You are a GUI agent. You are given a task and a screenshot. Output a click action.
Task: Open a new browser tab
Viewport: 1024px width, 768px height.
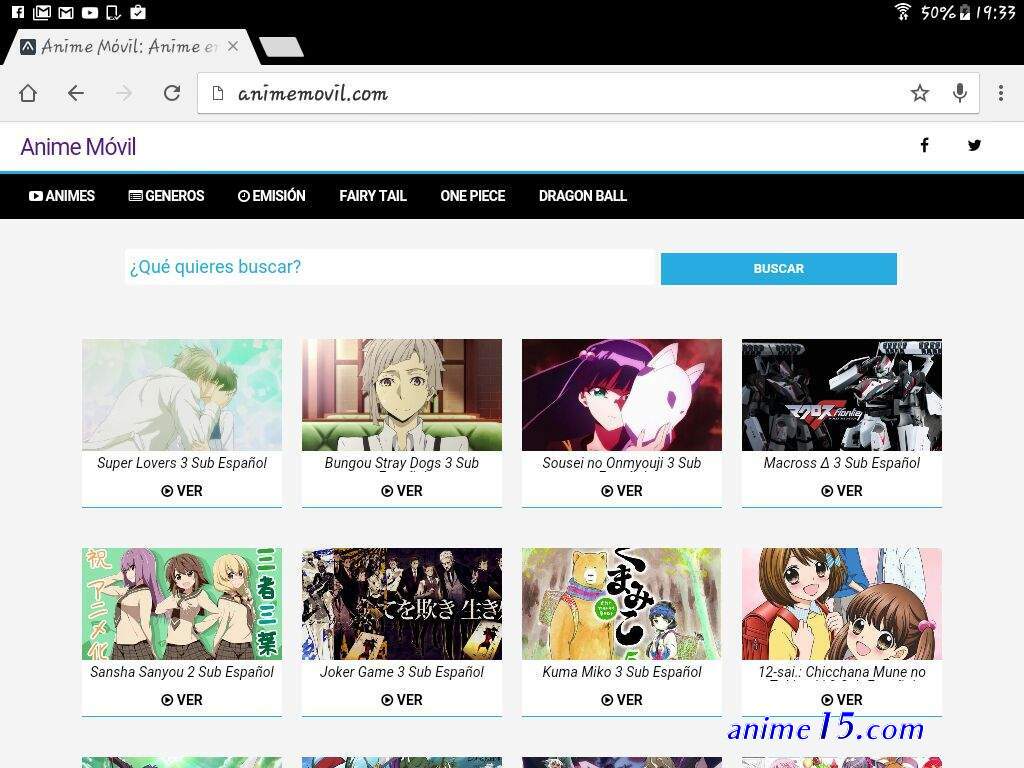(x=281, y=46)
